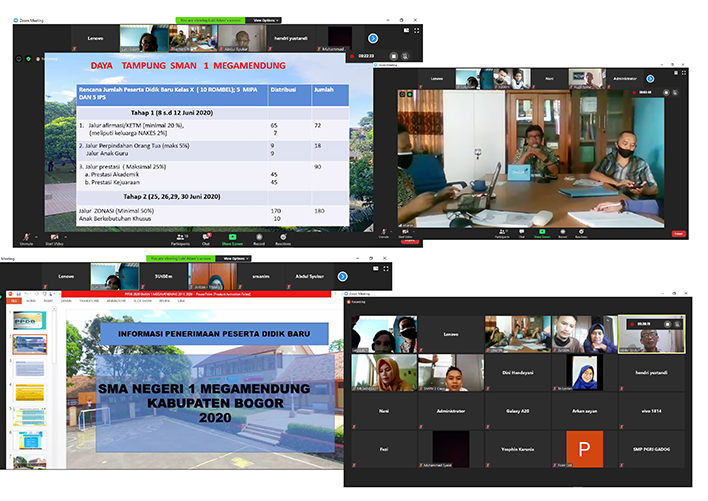708x501 pixels.
Task: Toggle Record in the capacity table meeting toolbar
Action: (258, 239)
